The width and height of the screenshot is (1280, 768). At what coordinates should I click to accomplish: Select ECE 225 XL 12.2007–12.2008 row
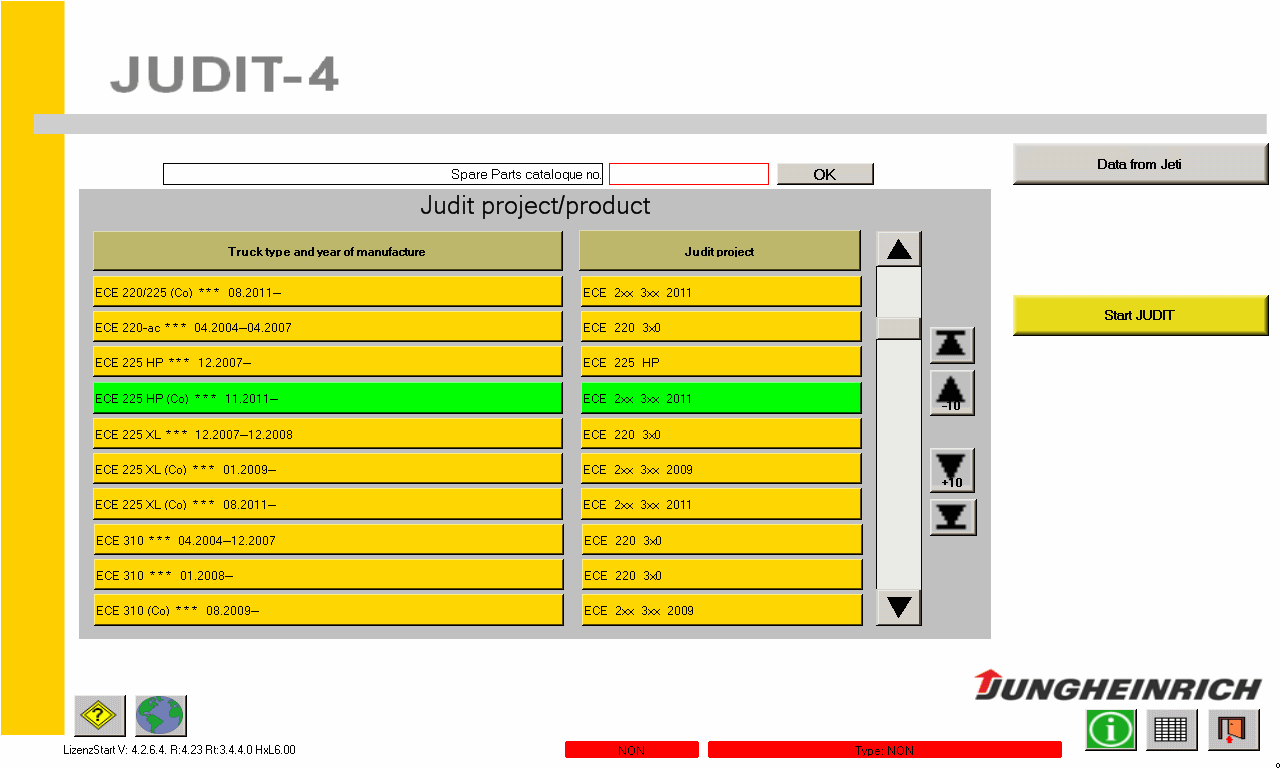click(328, 434)
